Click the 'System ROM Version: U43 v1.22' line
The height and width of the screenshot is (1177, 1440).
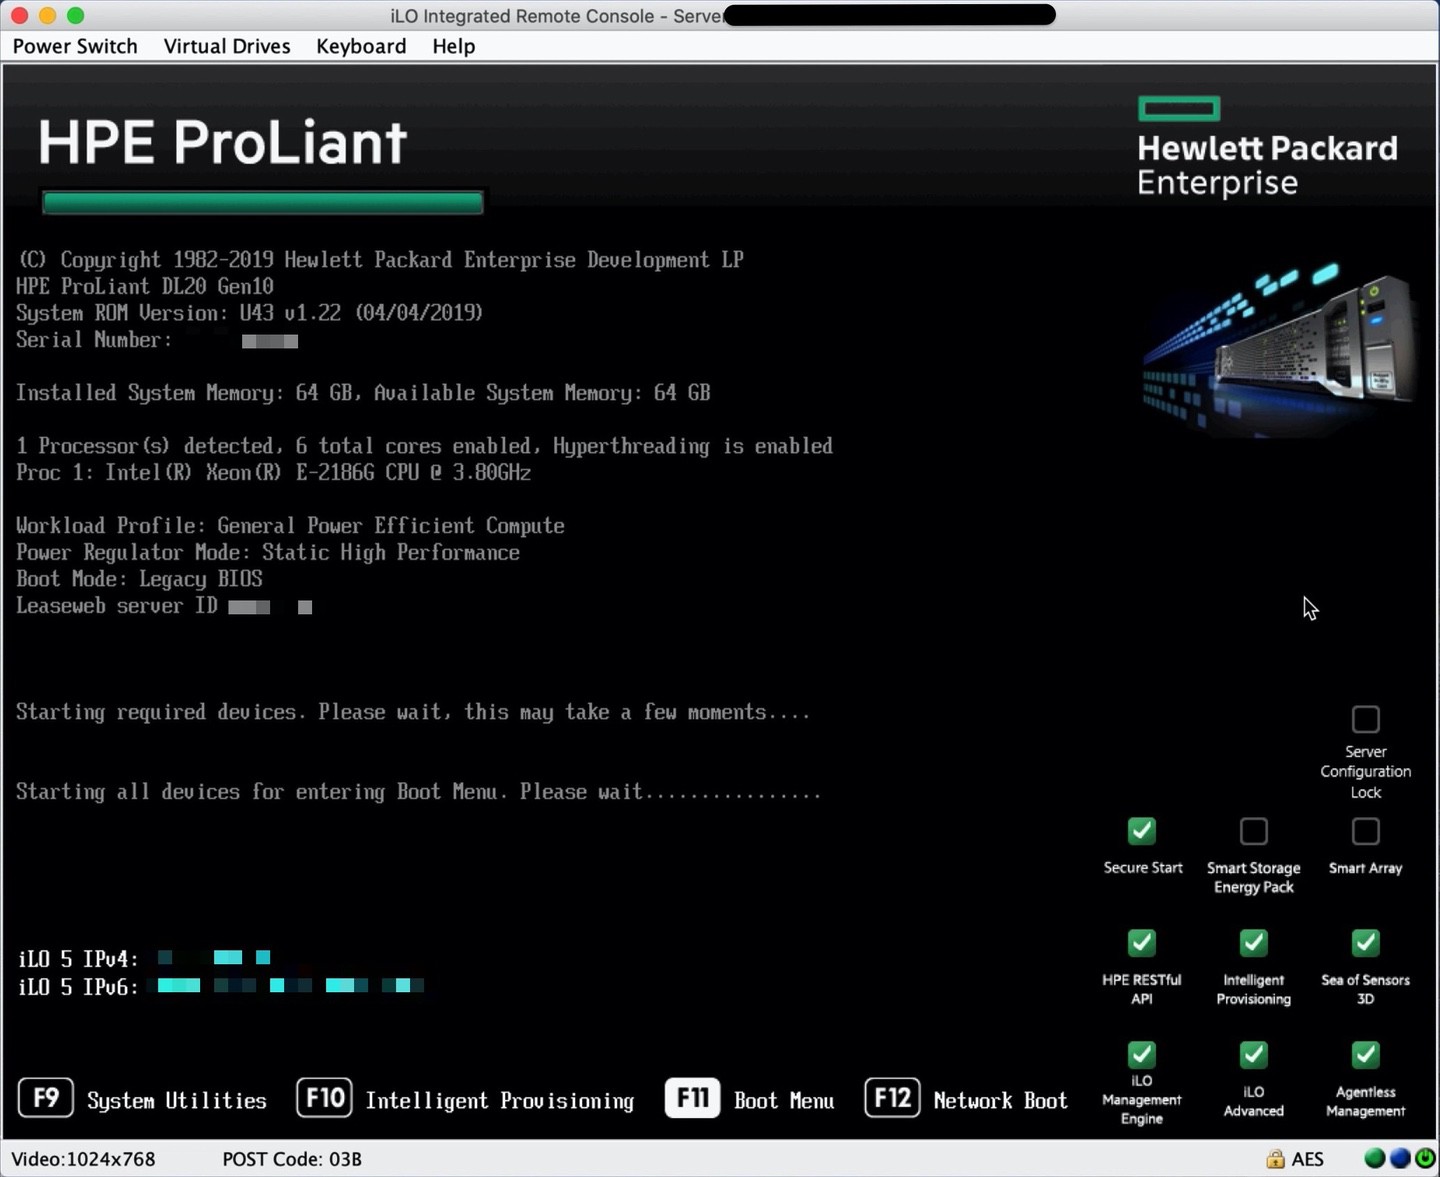249,313
